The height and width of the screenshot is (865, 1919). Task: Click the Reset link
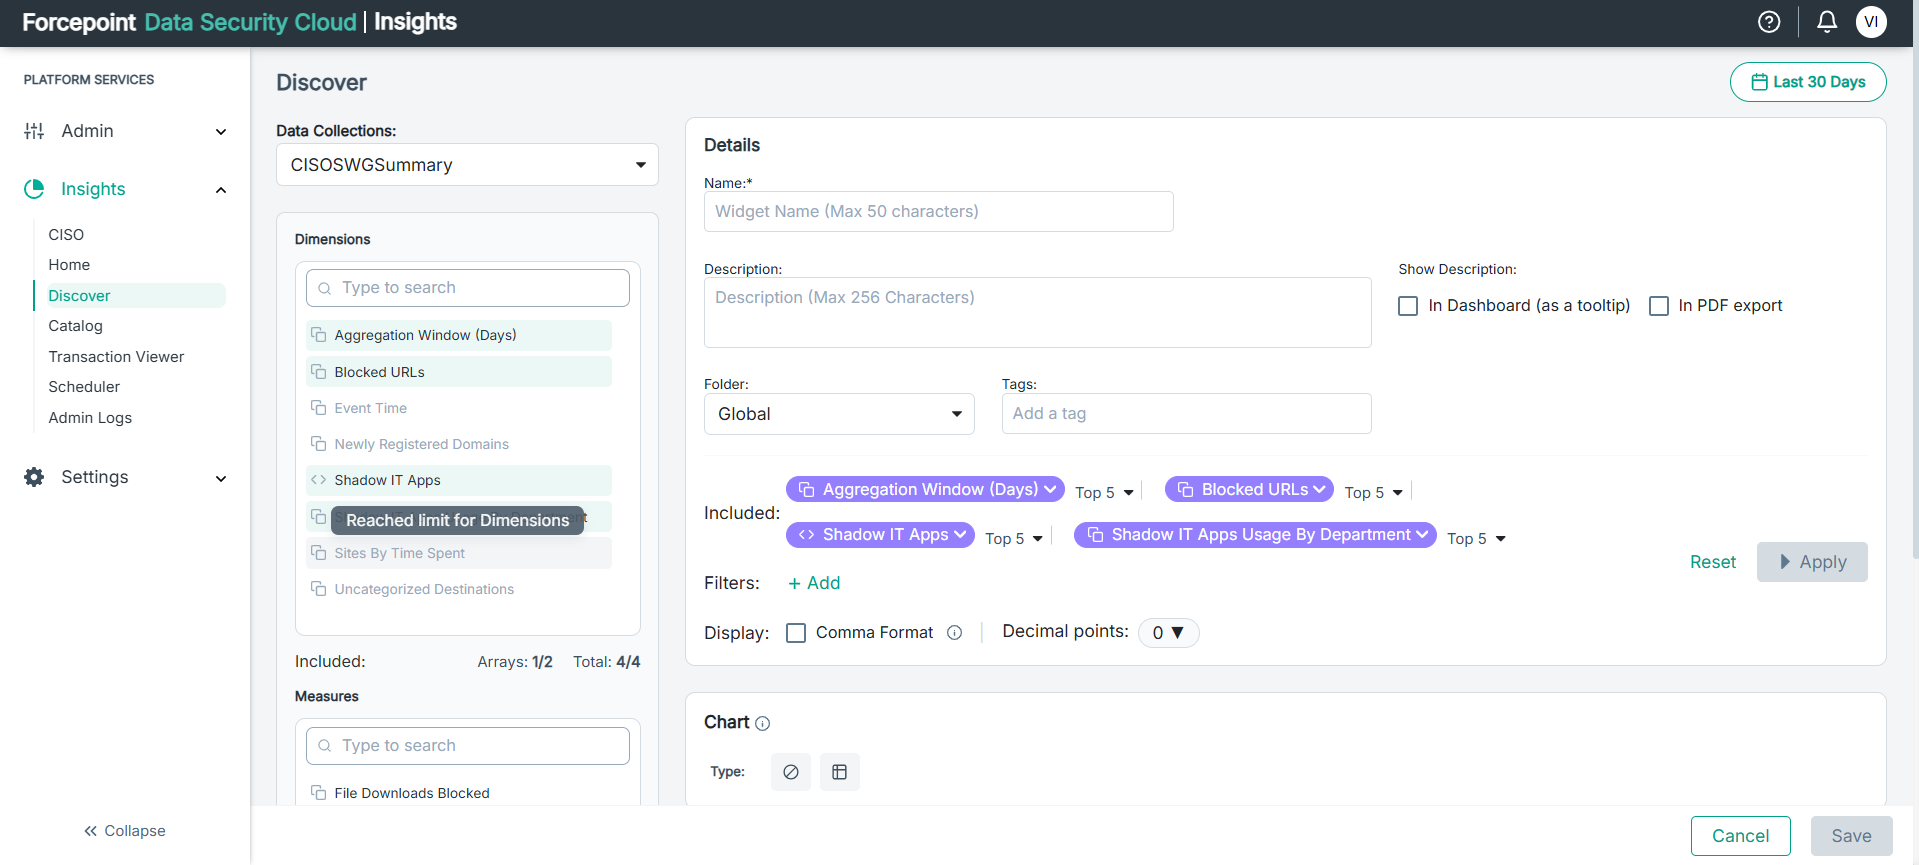coord(1712,562)
